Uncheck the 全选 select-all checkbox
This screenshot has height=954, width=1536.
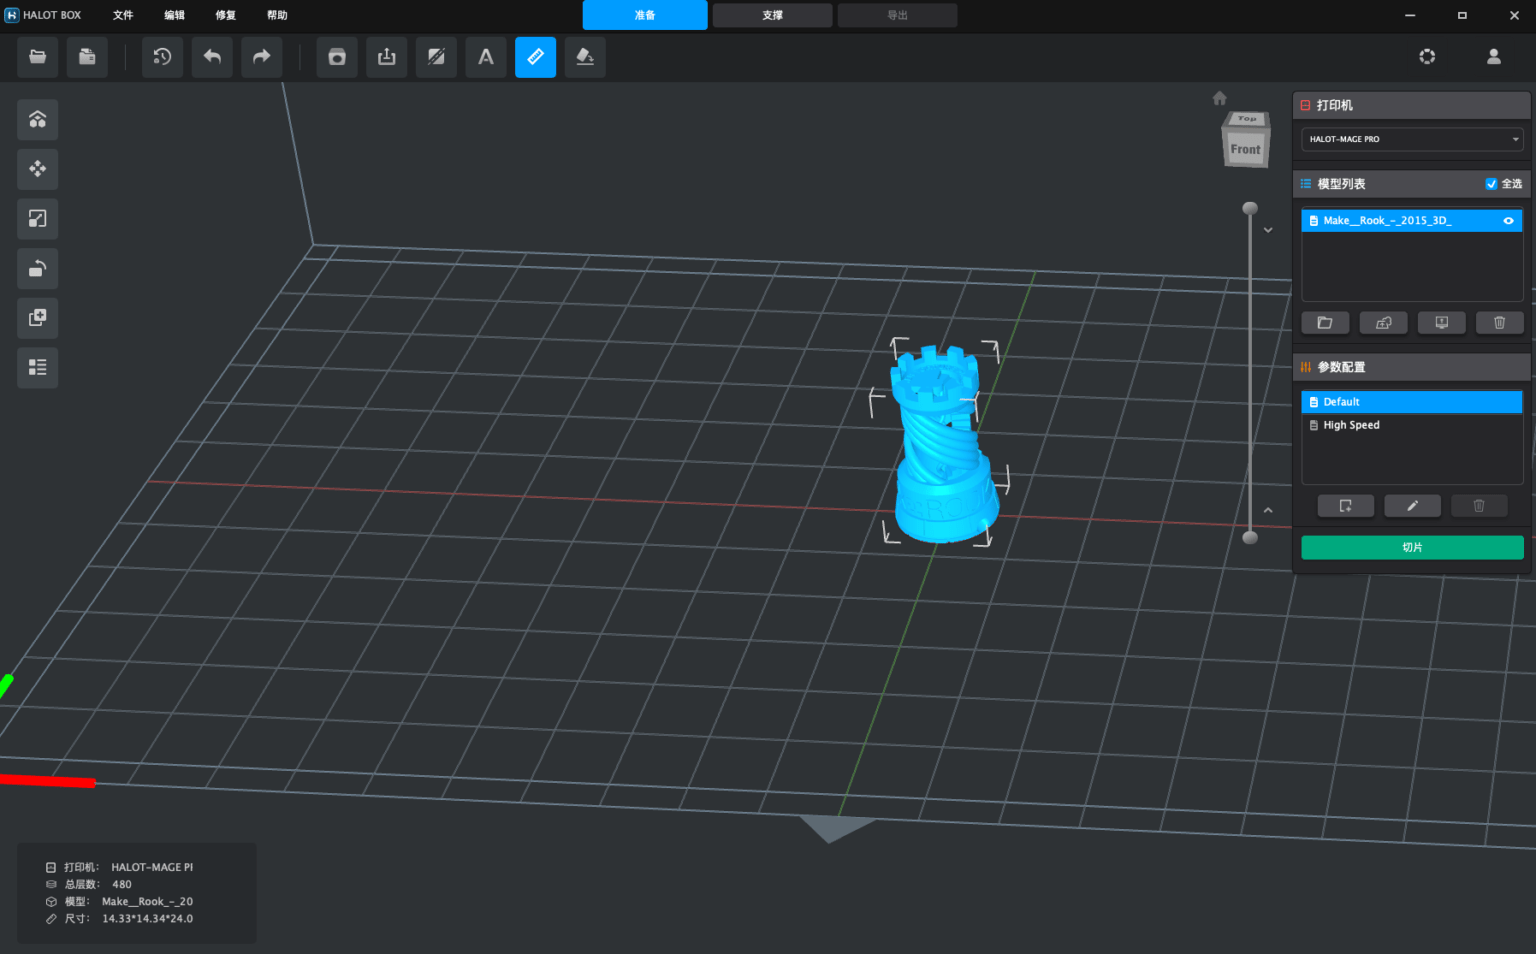point(1490,184)
